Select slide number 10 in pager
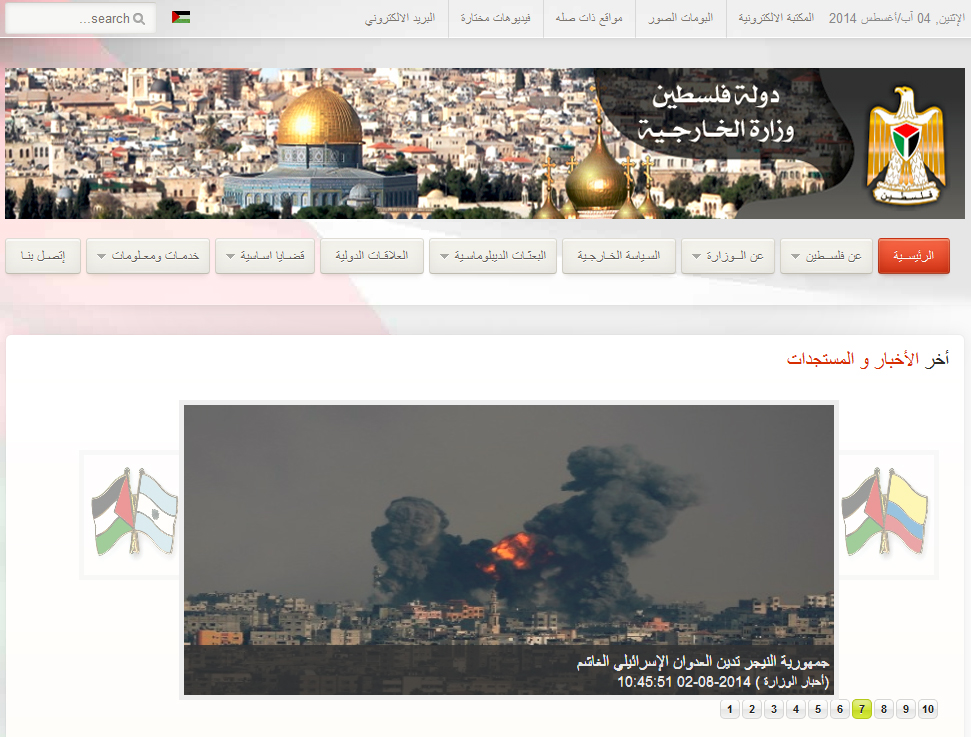971x737 pixels. pyautogui.click(x=928, y=709)
